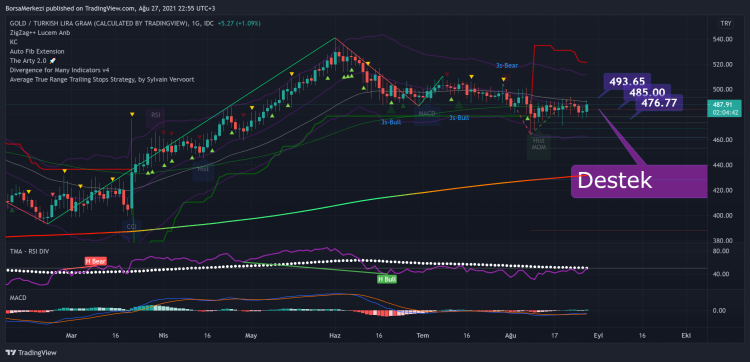750x362 pixels.
Task: Select the KC indicator label
Action: [13, 42]
